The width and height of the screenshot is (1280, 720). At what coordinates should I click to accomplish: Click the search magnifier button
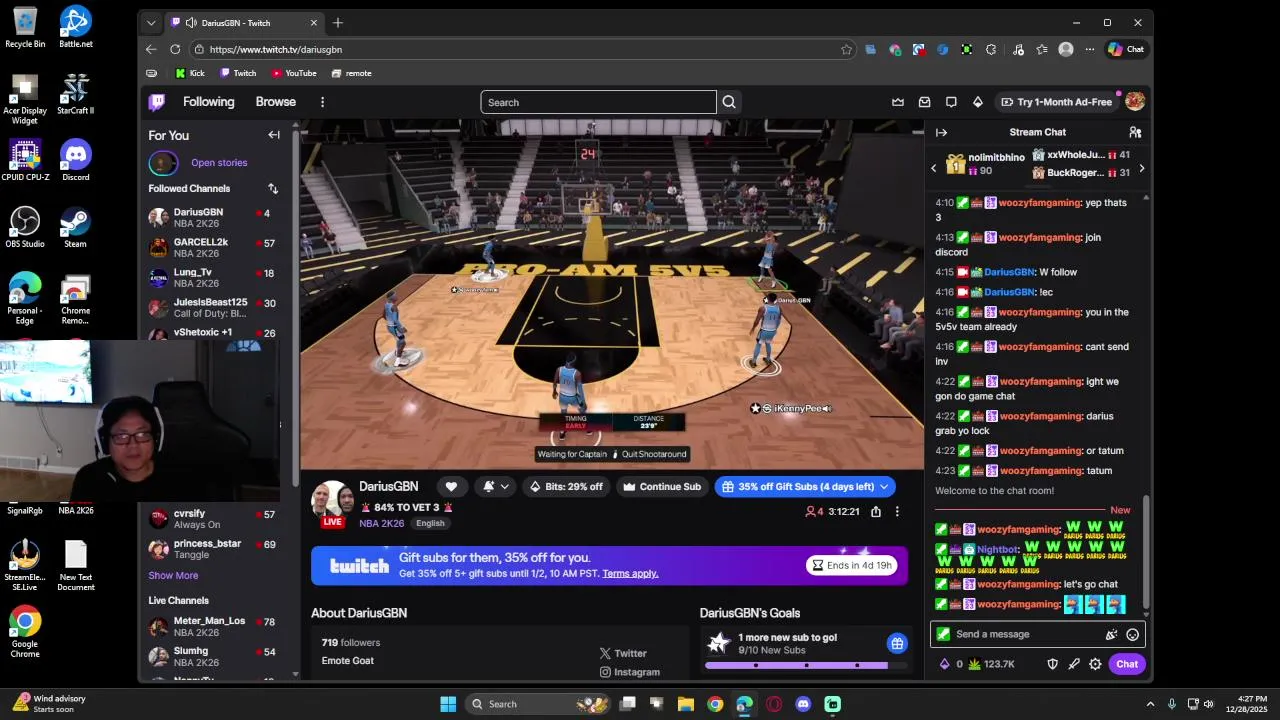click(x=729, y=102)
